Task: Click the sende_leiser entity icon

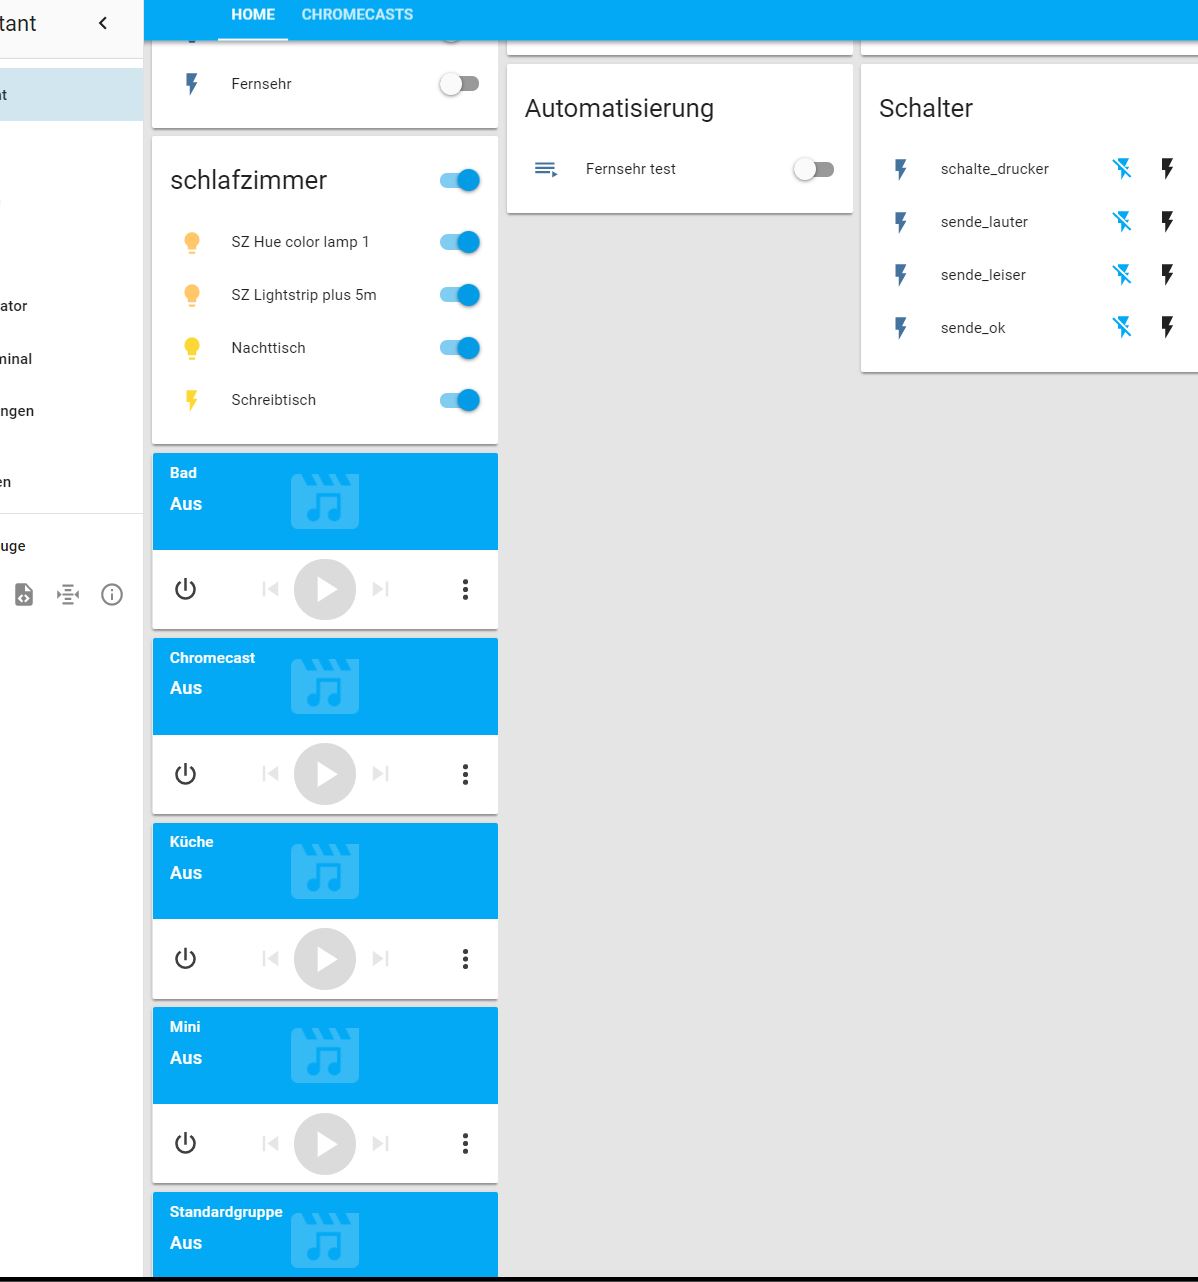Action: 901,275
